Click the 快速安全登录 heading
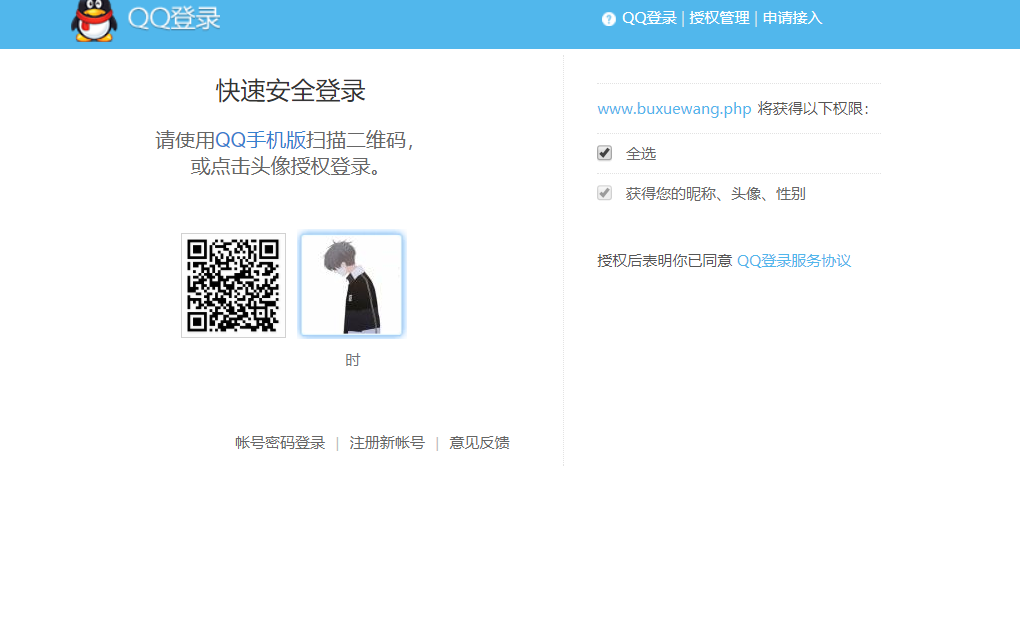1020x638 pixels. pos(291,90)
